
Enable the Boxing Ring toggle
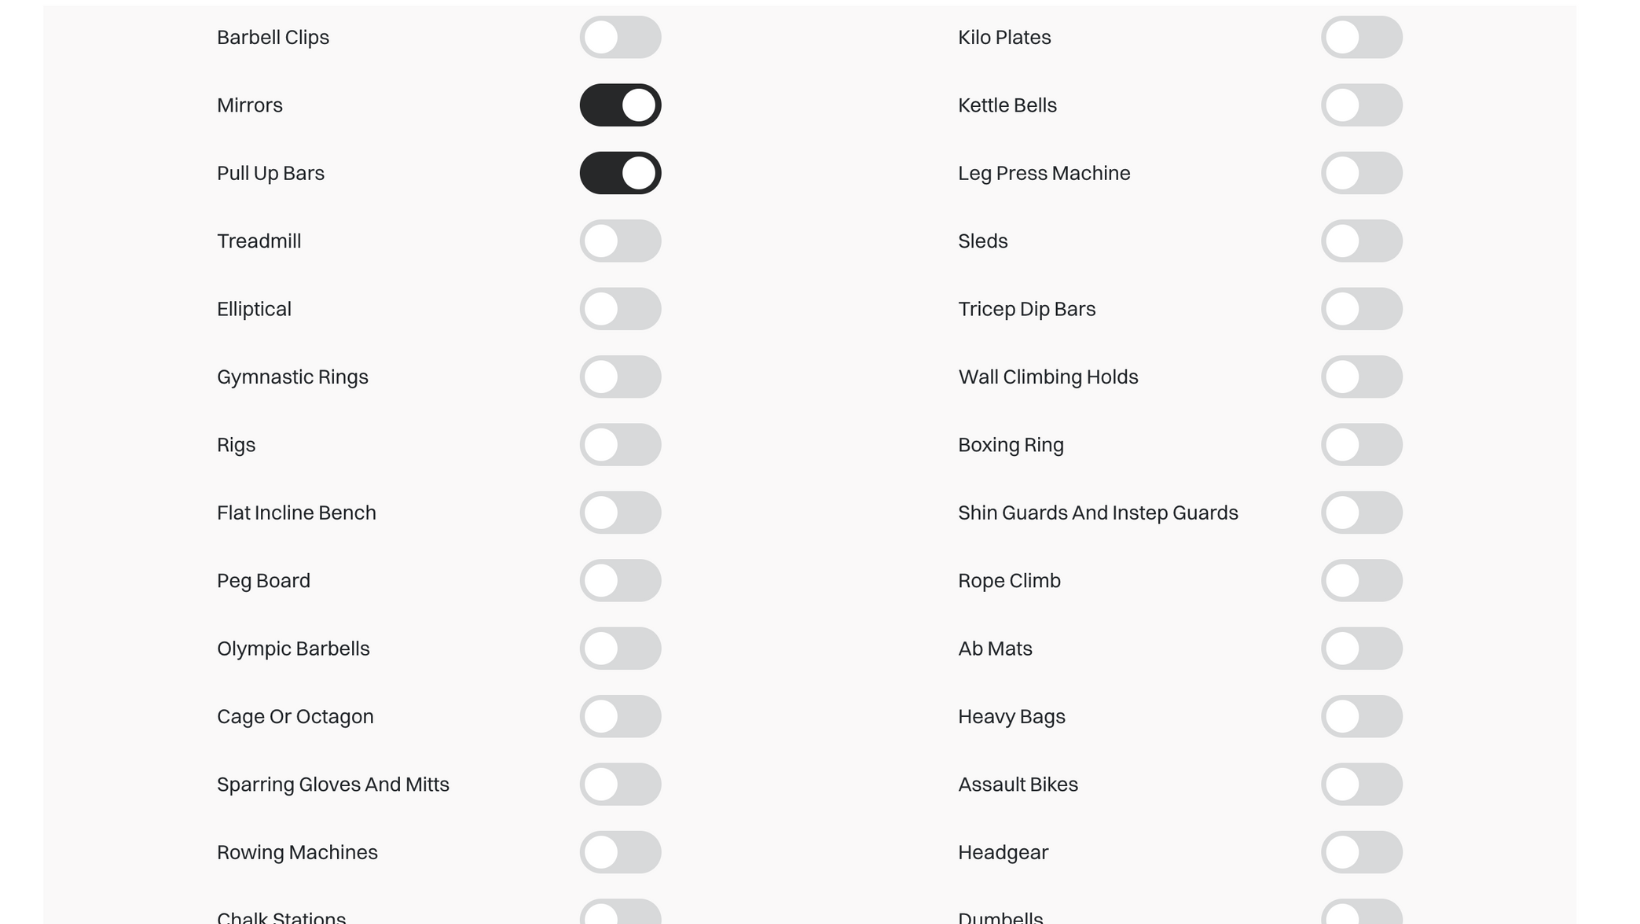point(1361,445)
